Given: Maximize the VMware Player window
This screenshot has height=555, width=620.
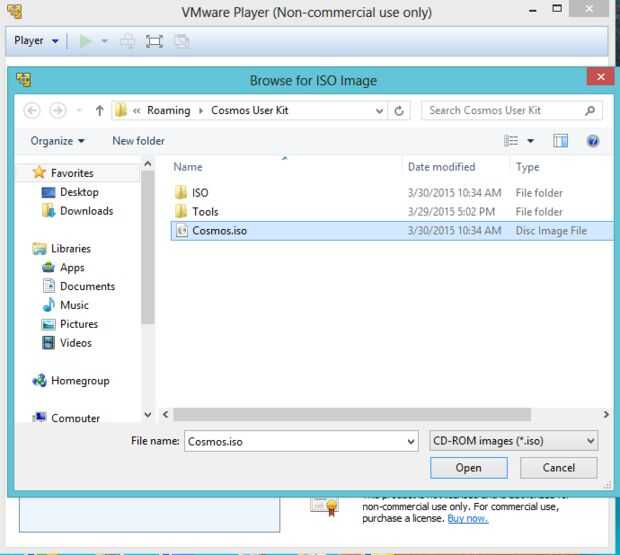Looking at the screenshot, I should 557,9.
